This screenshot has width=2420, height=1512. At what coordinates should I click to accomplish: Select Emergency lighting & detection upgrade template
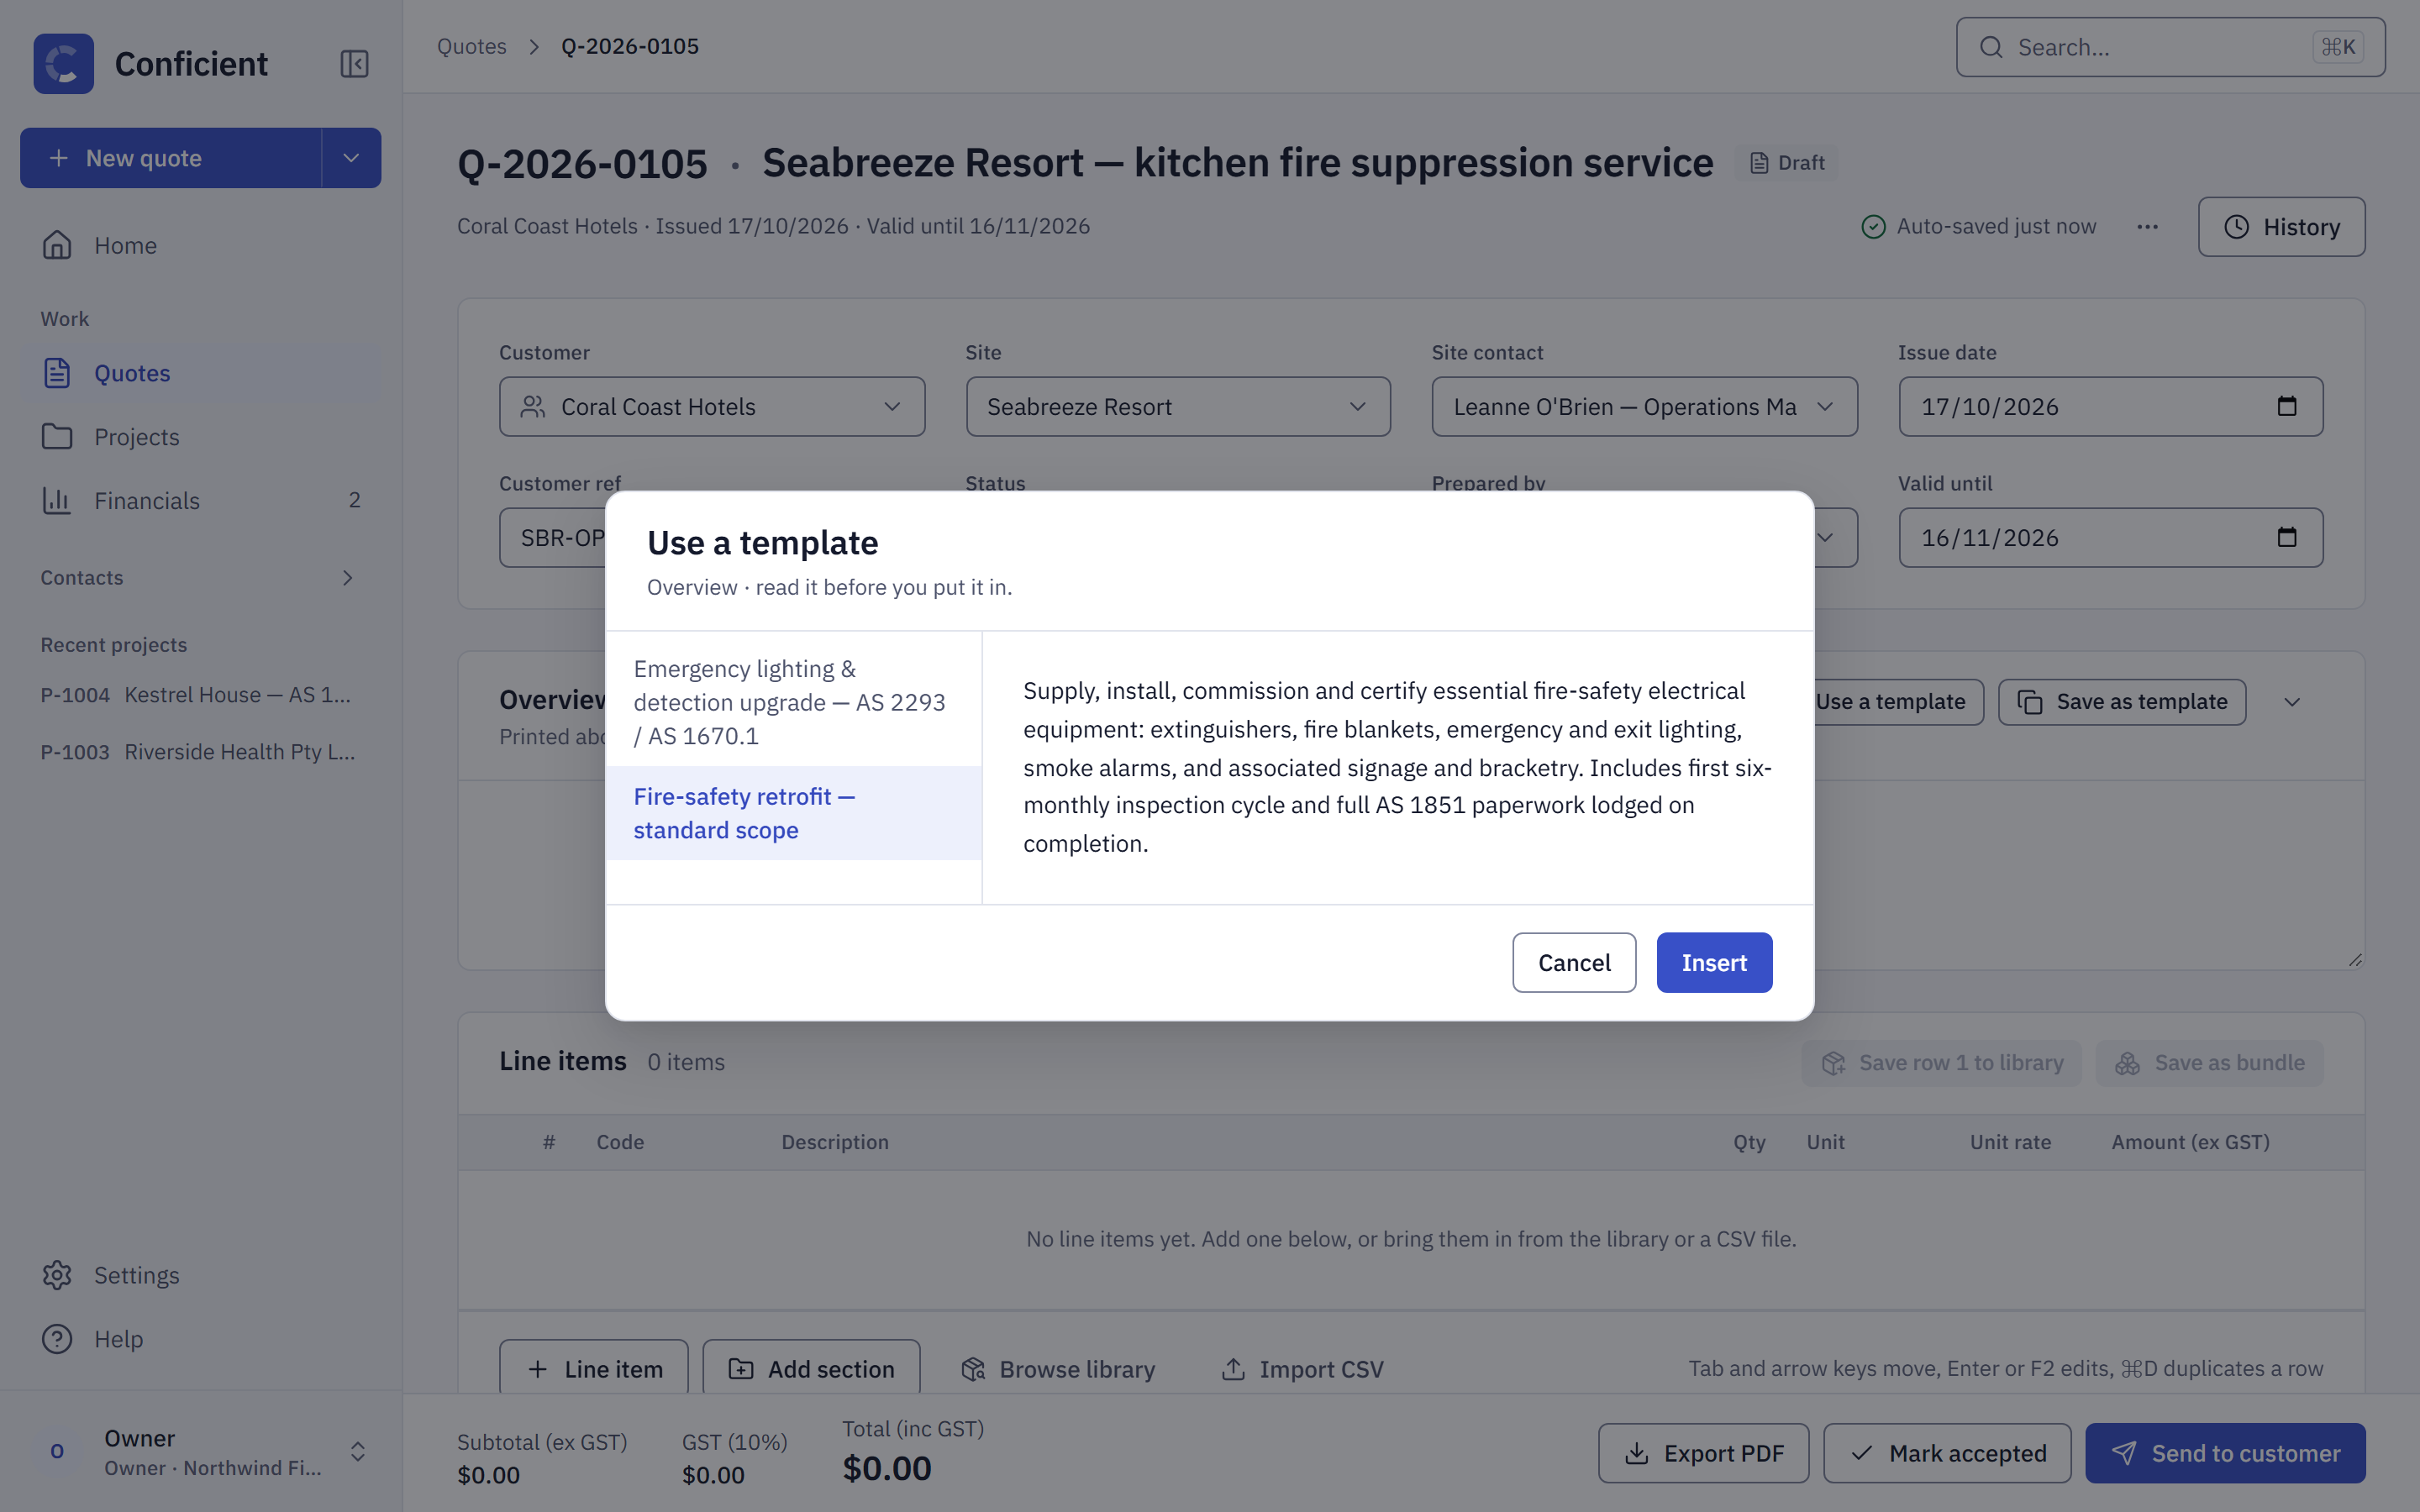coord(794,702)
